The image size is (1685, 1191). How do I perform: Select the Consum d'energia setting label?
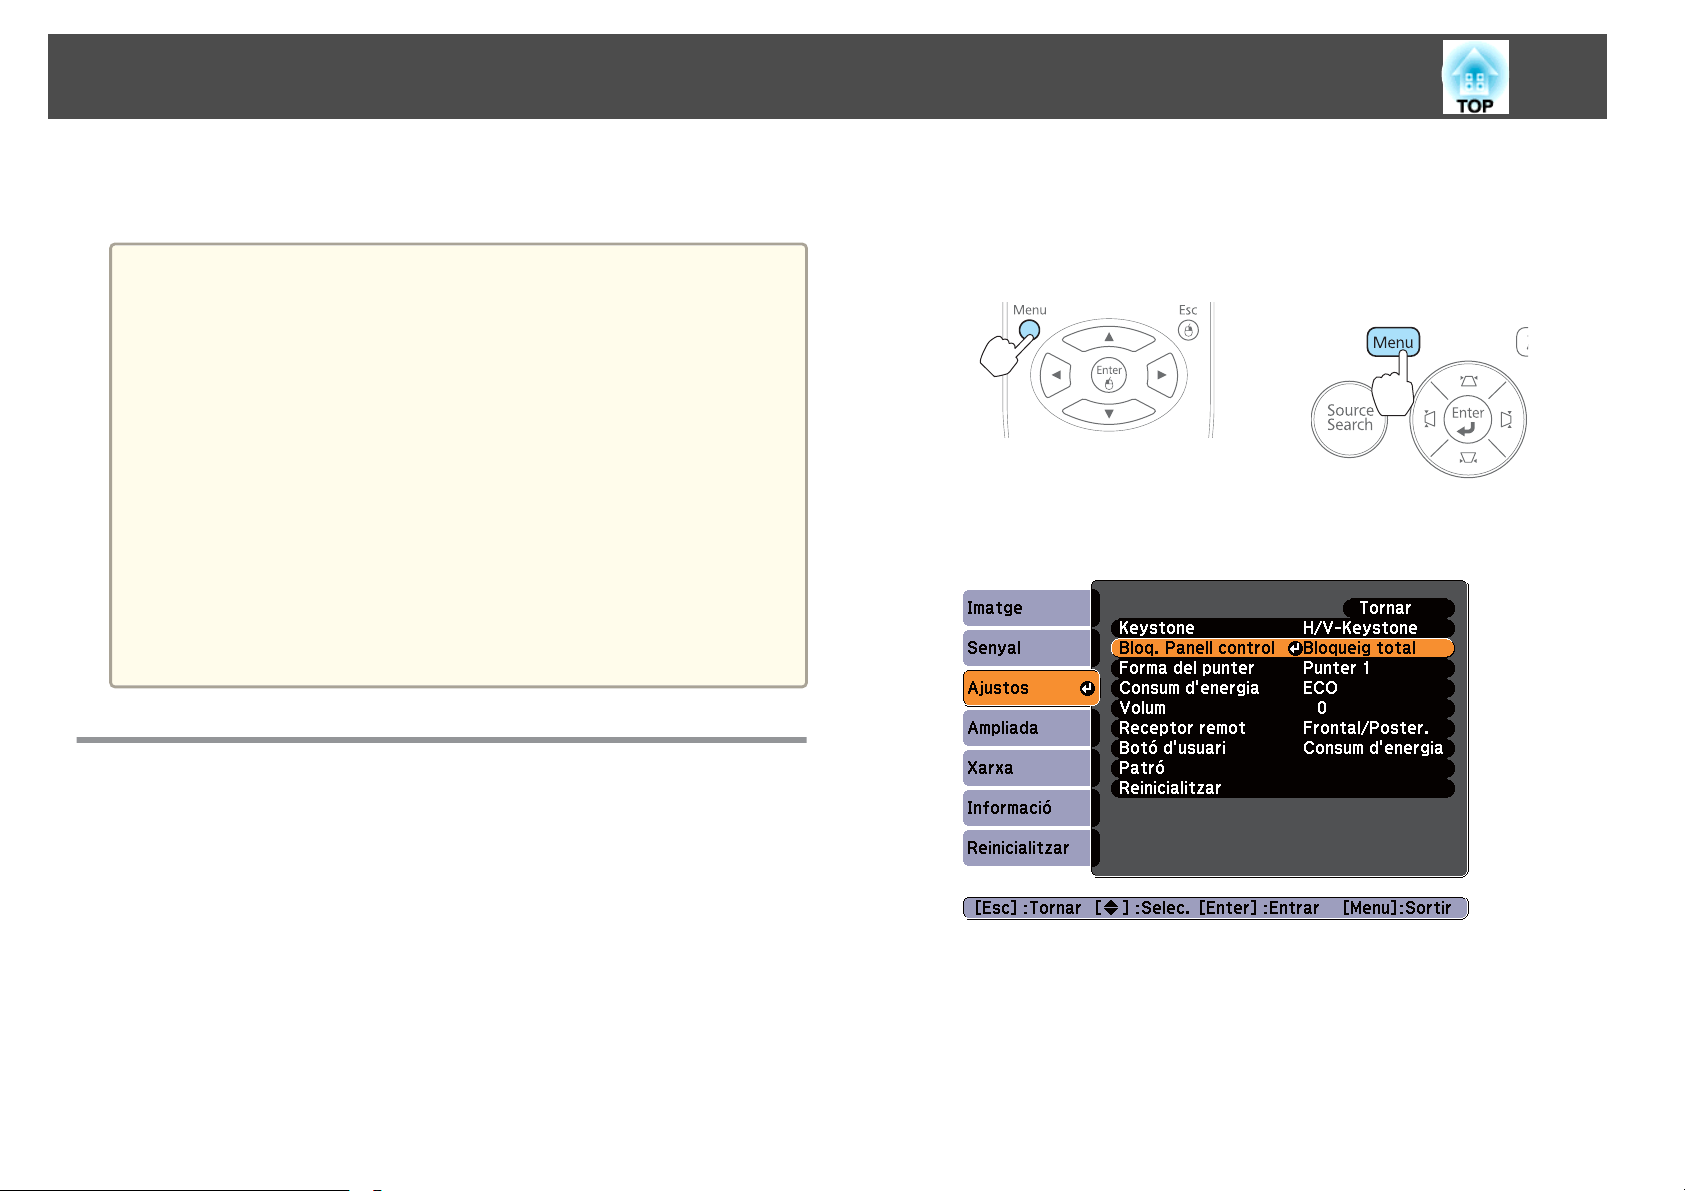click(x=1189, y=688)
